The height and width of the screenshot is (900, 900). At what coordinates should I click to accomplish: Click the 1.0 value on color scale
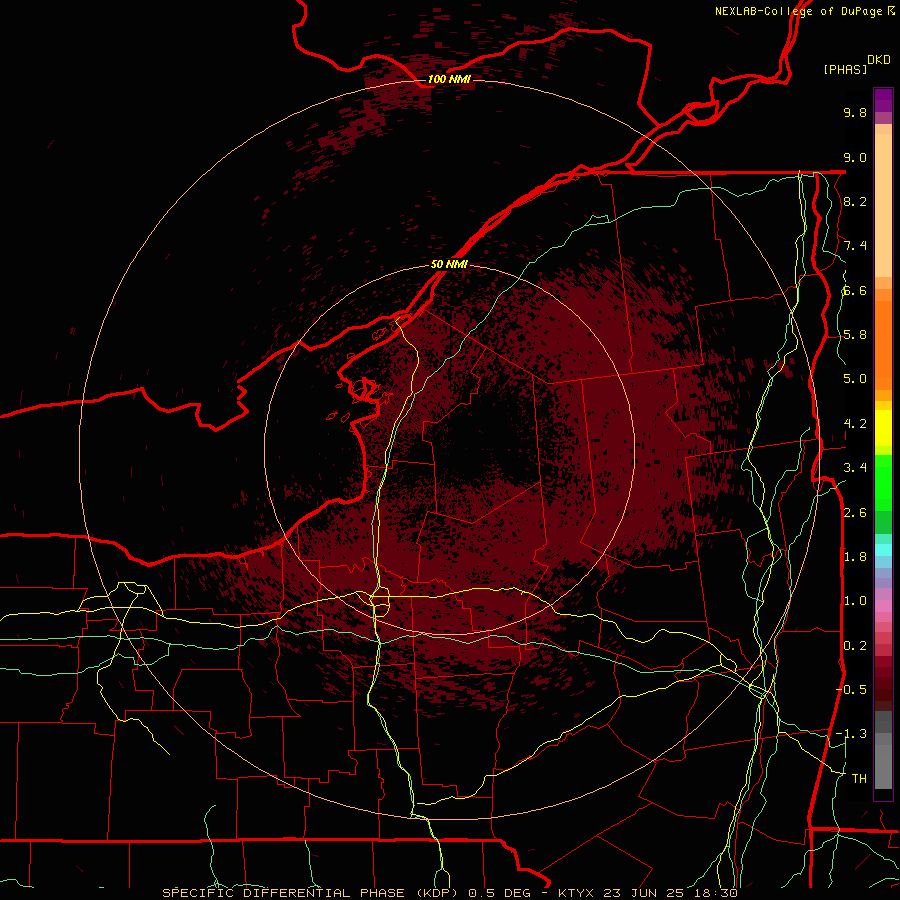pos(855,601)
